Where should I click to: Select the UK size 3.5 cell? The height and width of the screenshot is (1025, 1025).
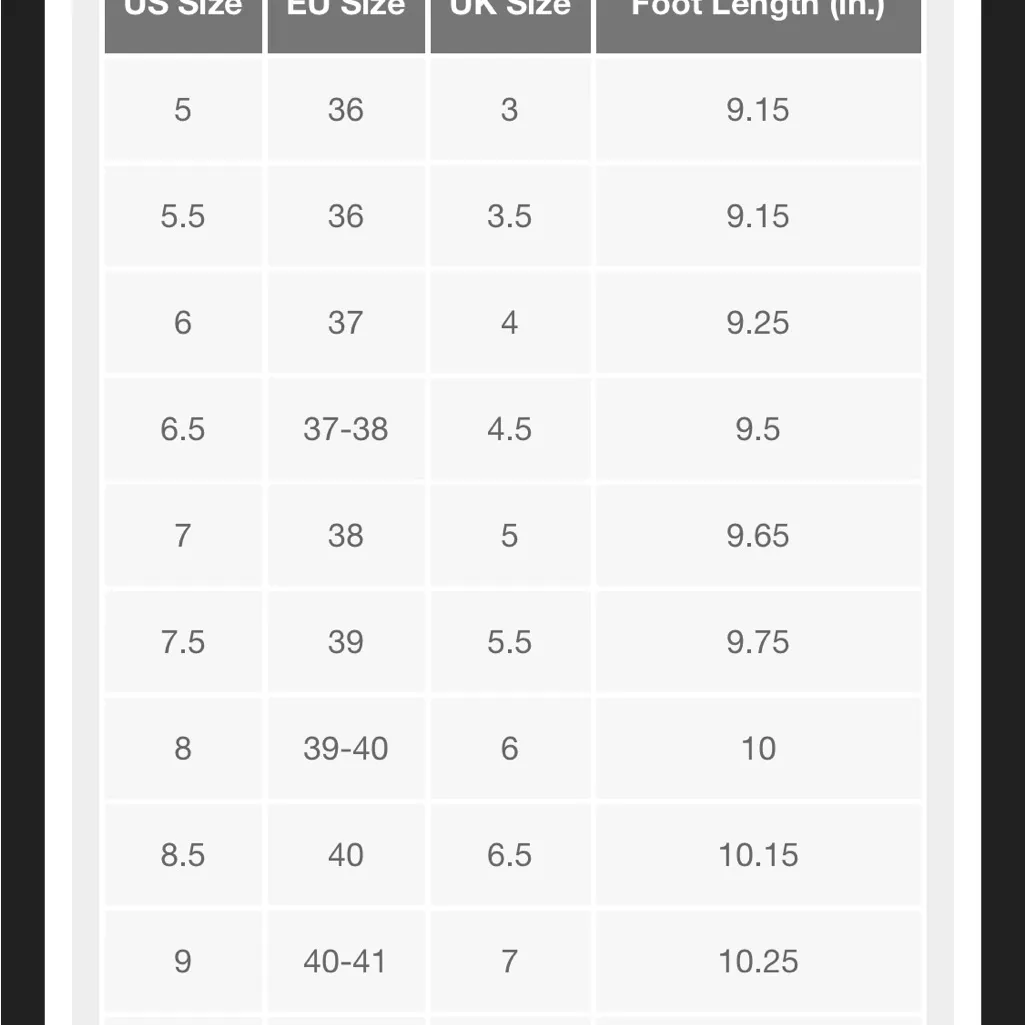tap(510, 216)
